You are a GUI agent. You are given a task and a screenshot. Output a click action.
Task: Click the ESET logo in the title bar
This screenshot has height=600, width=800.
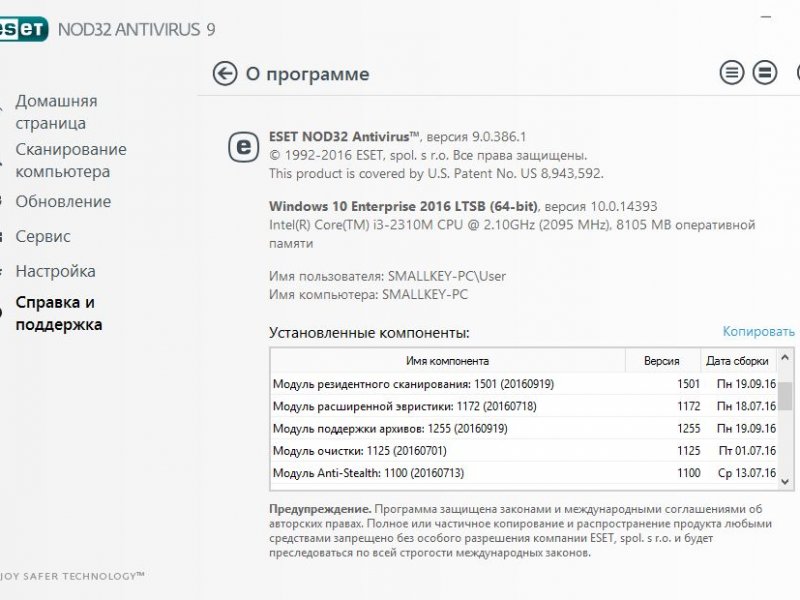click(24, 29)
